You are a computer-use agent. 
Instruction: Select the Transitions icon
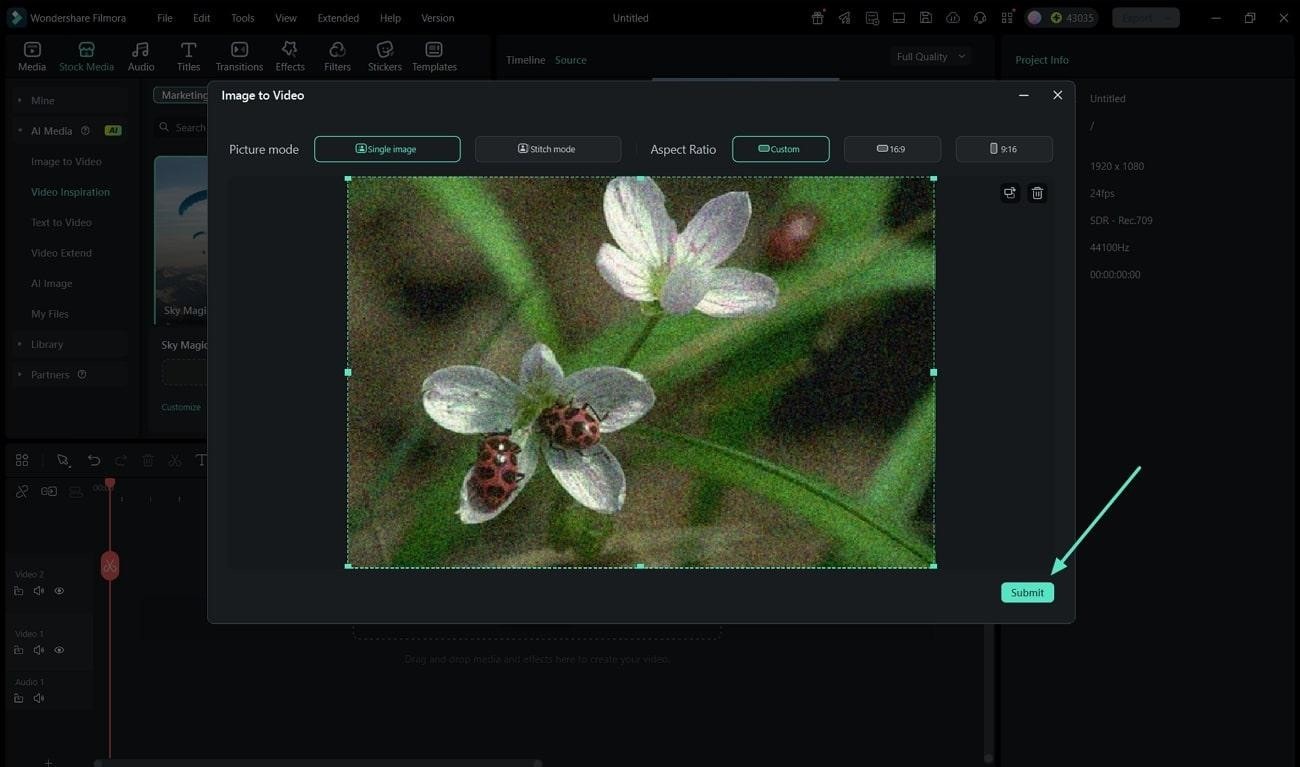pos(239,53)
